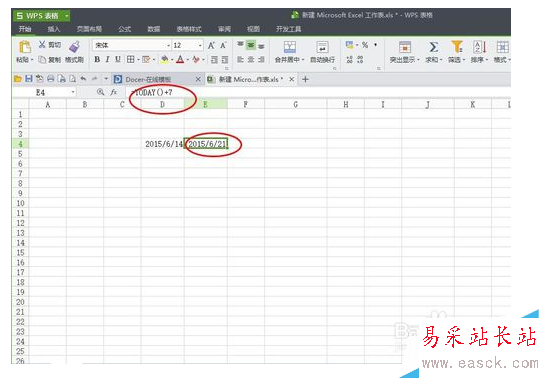Viewport: 539px width, 378px height.
Task: Apply percent style to the cell
Action: click(365, 45)
